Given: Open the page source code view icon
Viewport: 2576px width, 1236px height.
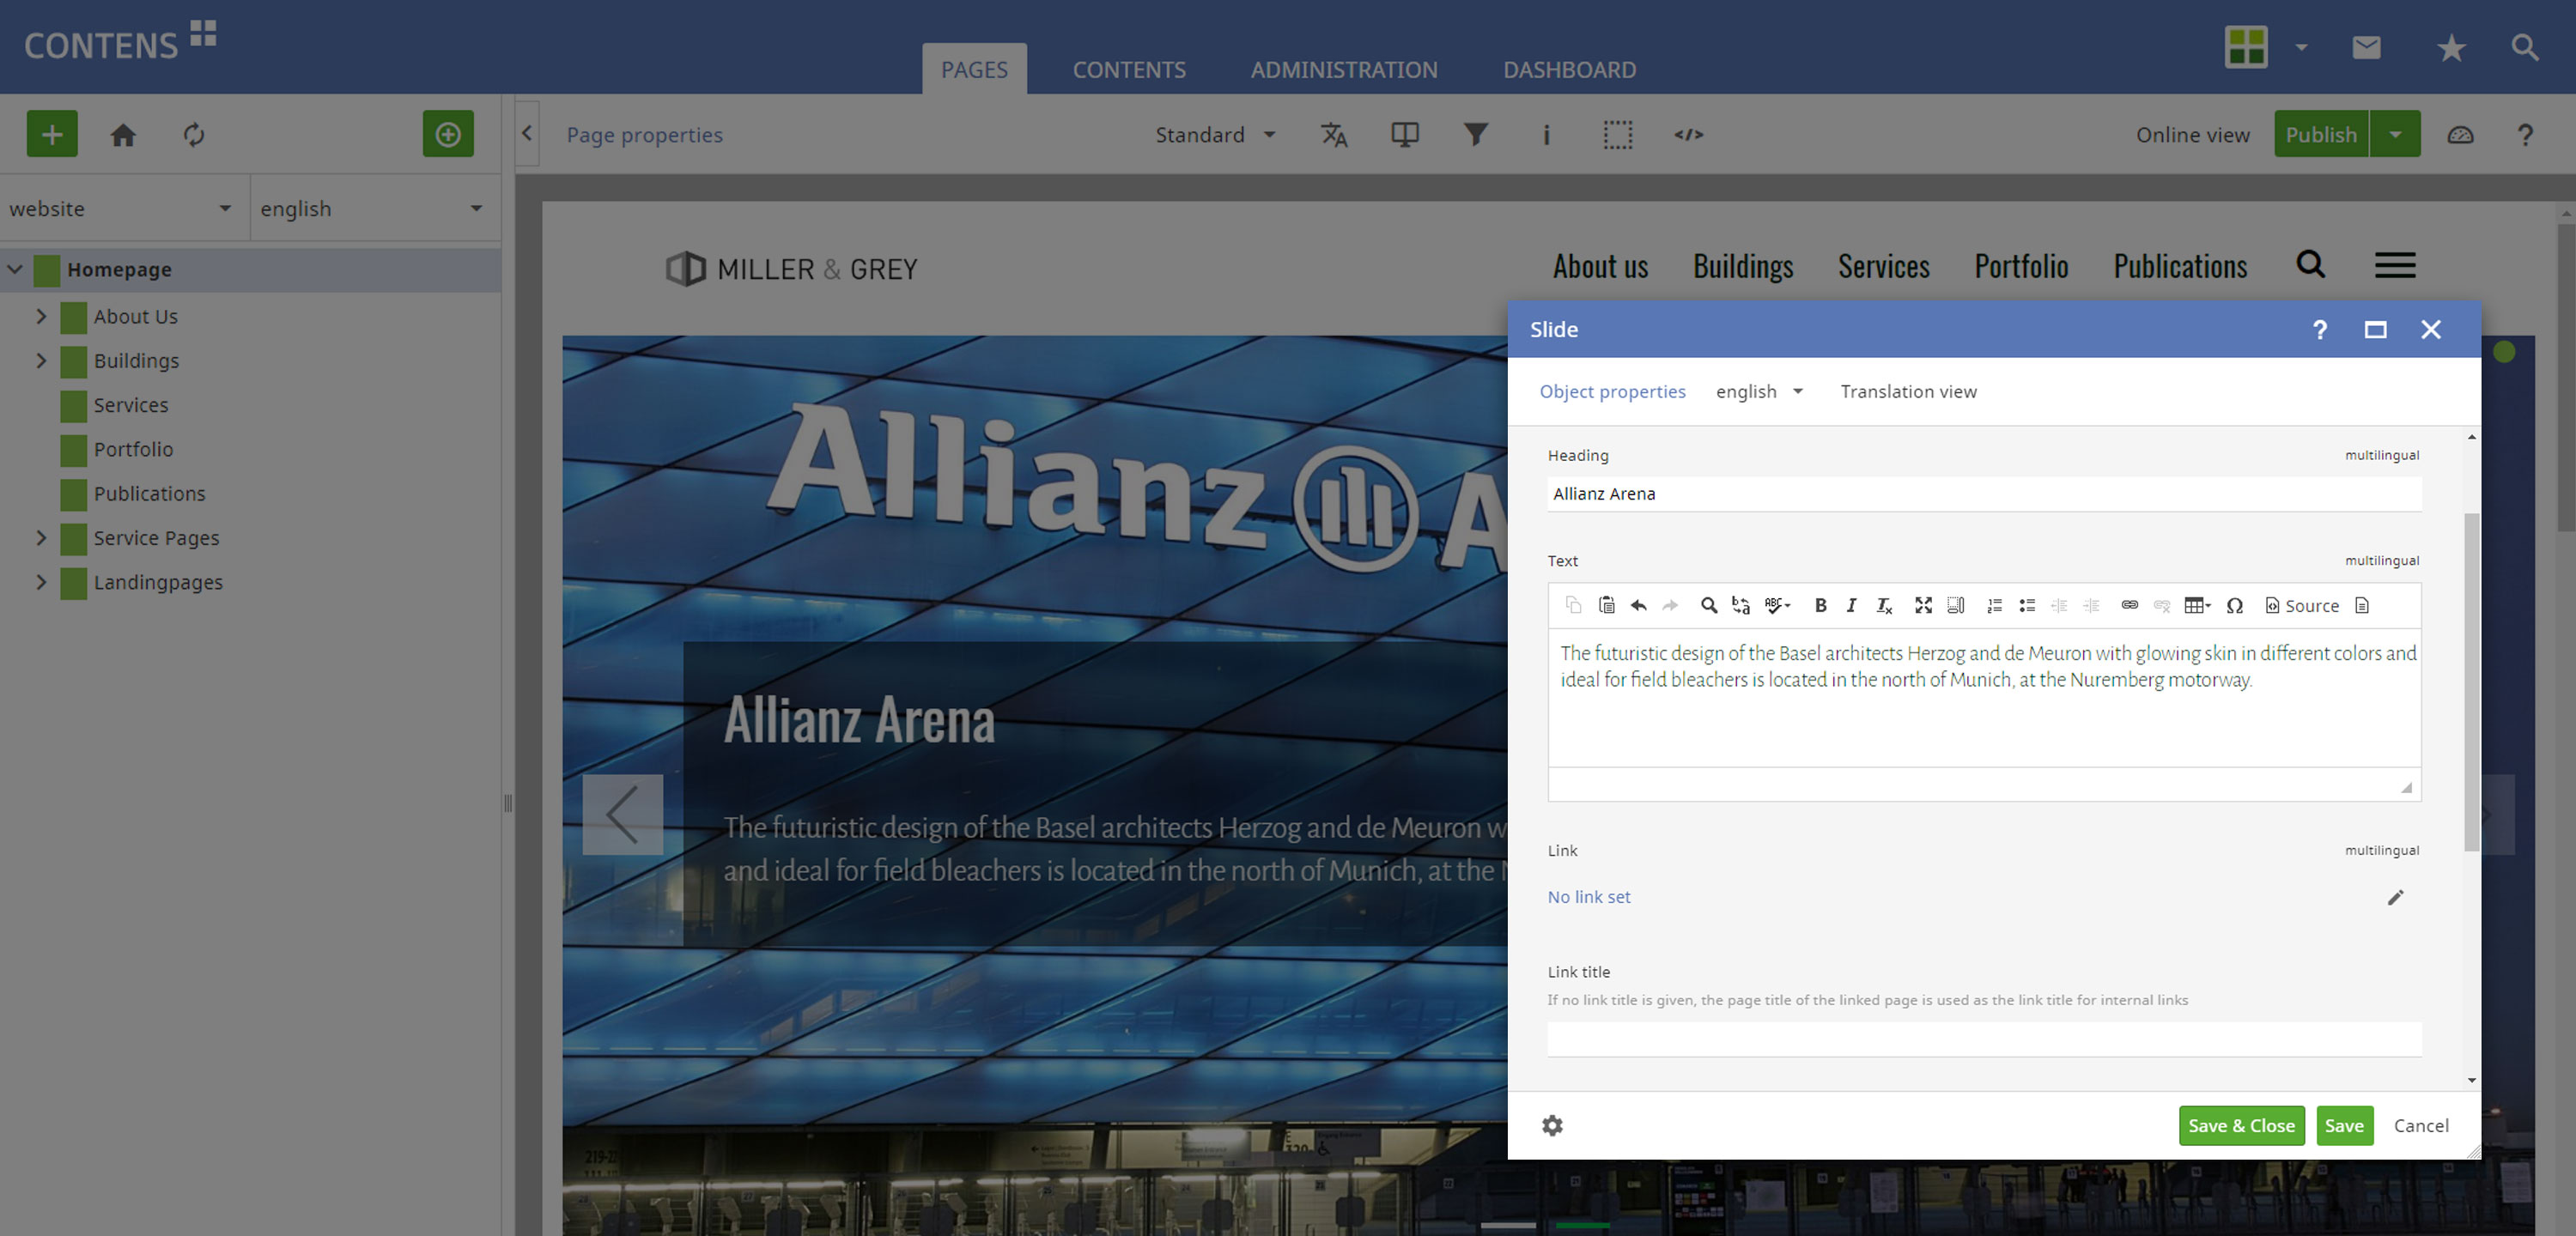Looking at the screenshot, I should (1688, 135).
